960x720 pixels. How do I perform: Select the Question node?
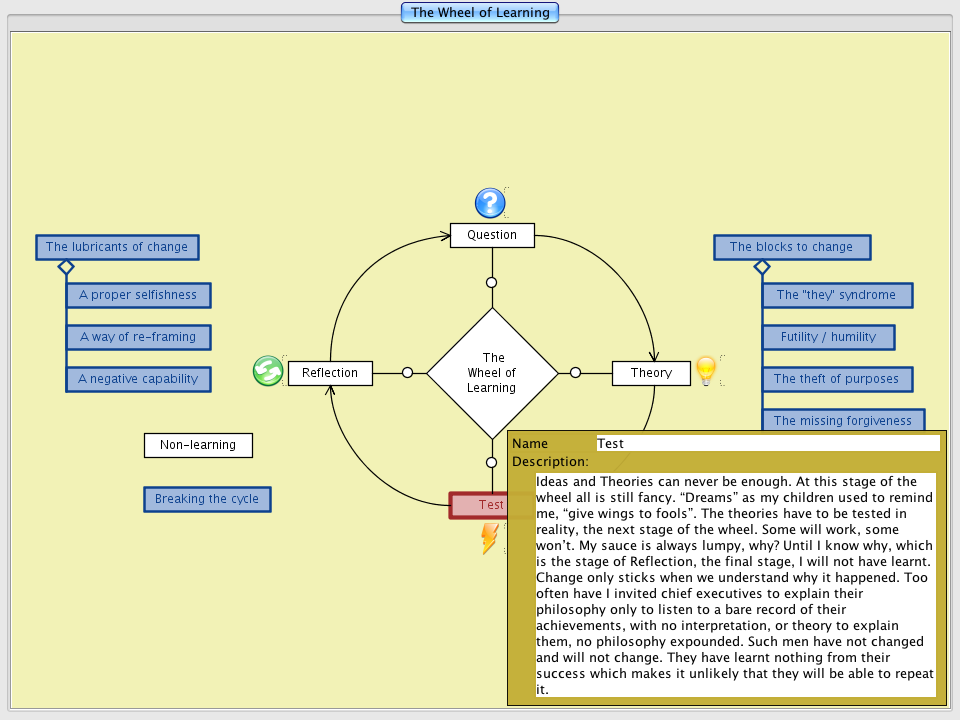click(x=492, y=235)
